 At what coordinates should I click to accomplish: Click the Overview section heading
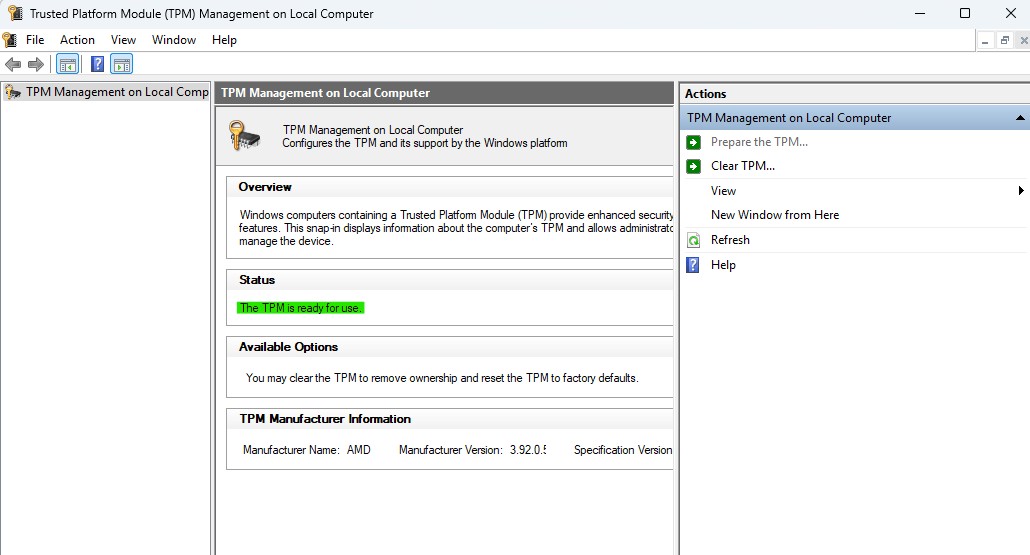coord(265,187)
